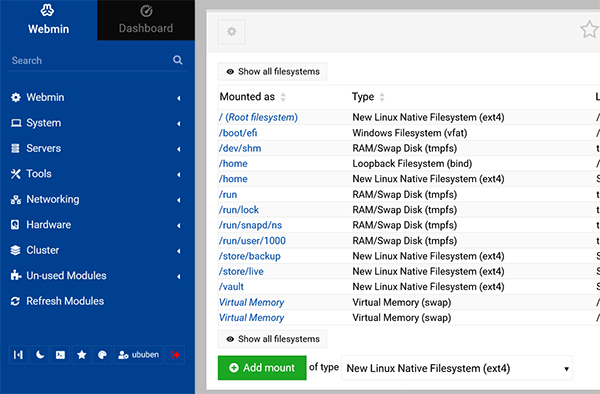Open the Un-used Modules category
This screenshot has height=394, width=600.
click(97, 276)
